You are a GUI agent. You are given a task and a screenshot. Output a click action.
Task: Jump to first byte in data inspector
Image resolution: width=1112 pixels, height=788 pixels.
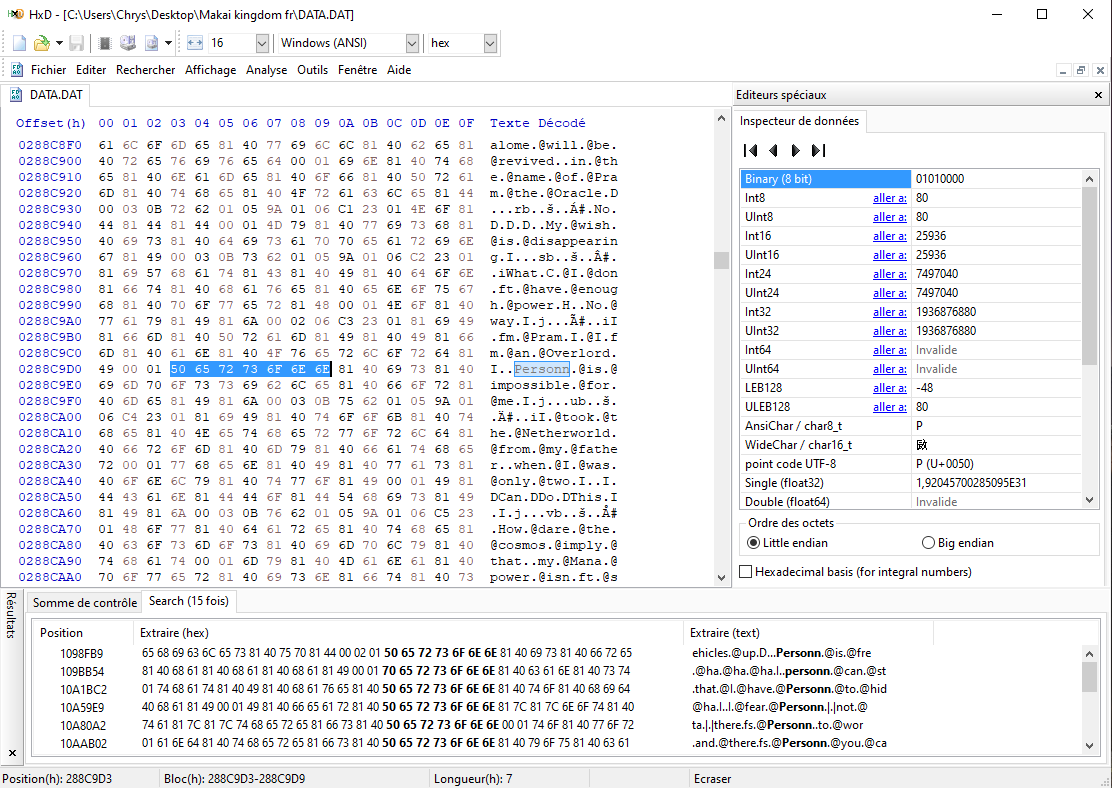coord(750,151)
